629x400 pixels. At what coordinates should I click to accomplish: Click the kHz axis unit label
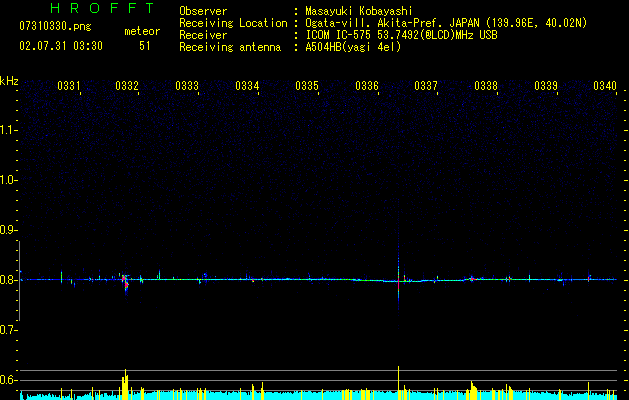[9, 81]
